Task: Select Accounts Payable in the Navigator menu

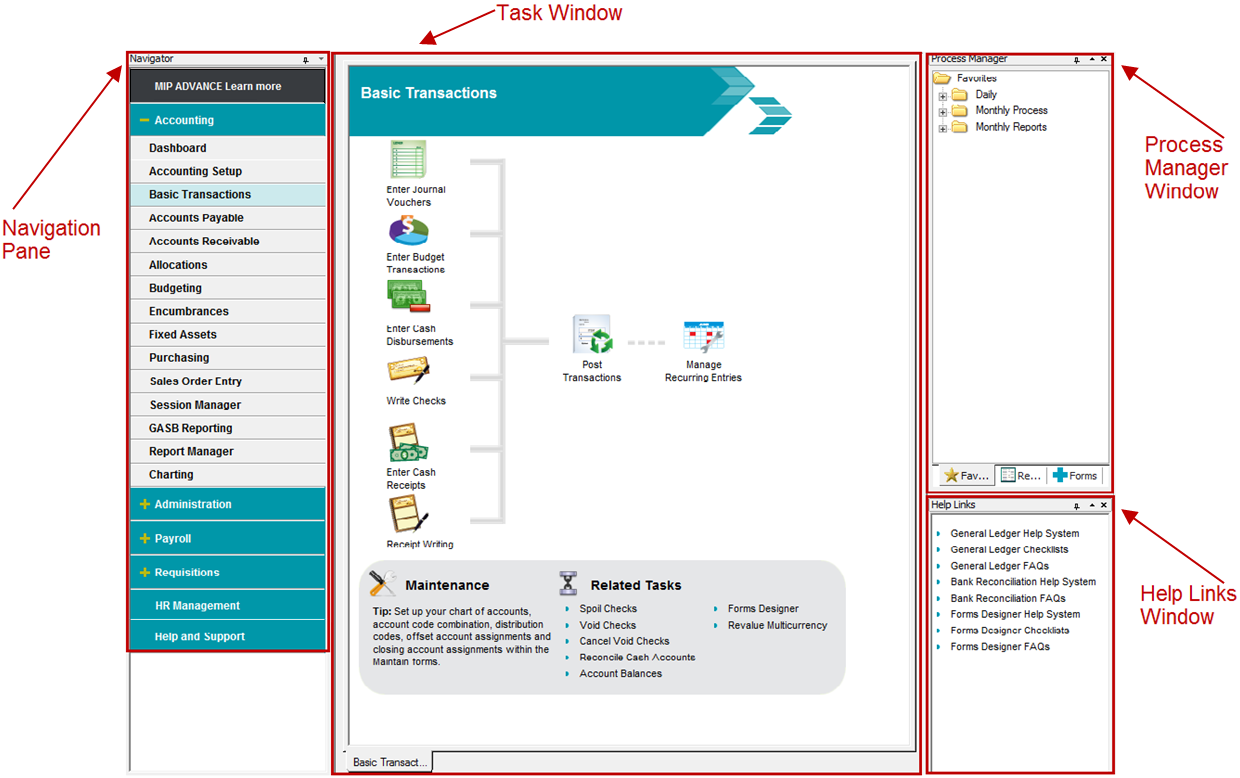Action: pos(196,218)
